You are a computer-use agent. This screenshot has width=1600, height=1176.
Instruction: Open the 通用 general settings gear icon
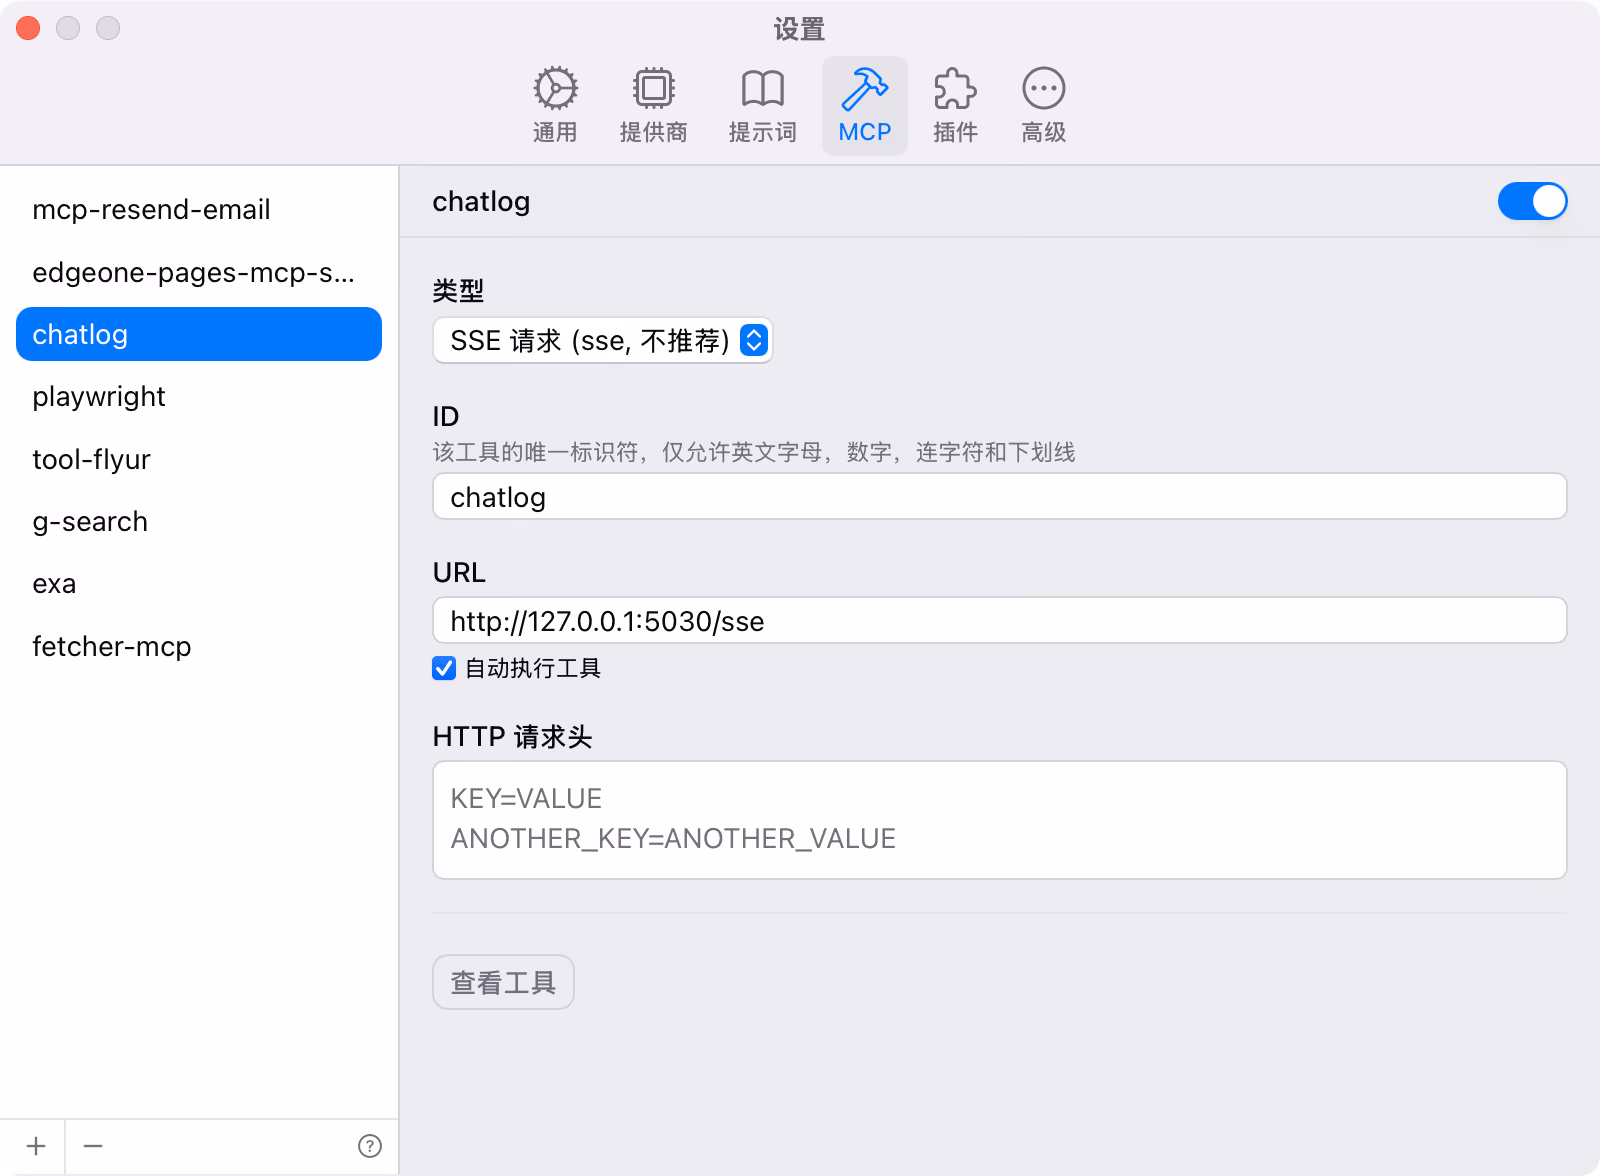click(555, 90)
